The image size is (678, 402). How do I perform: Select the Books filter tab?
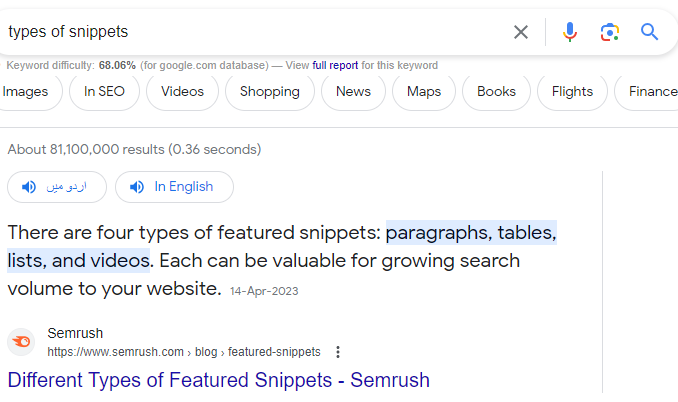tap(496, 92)
